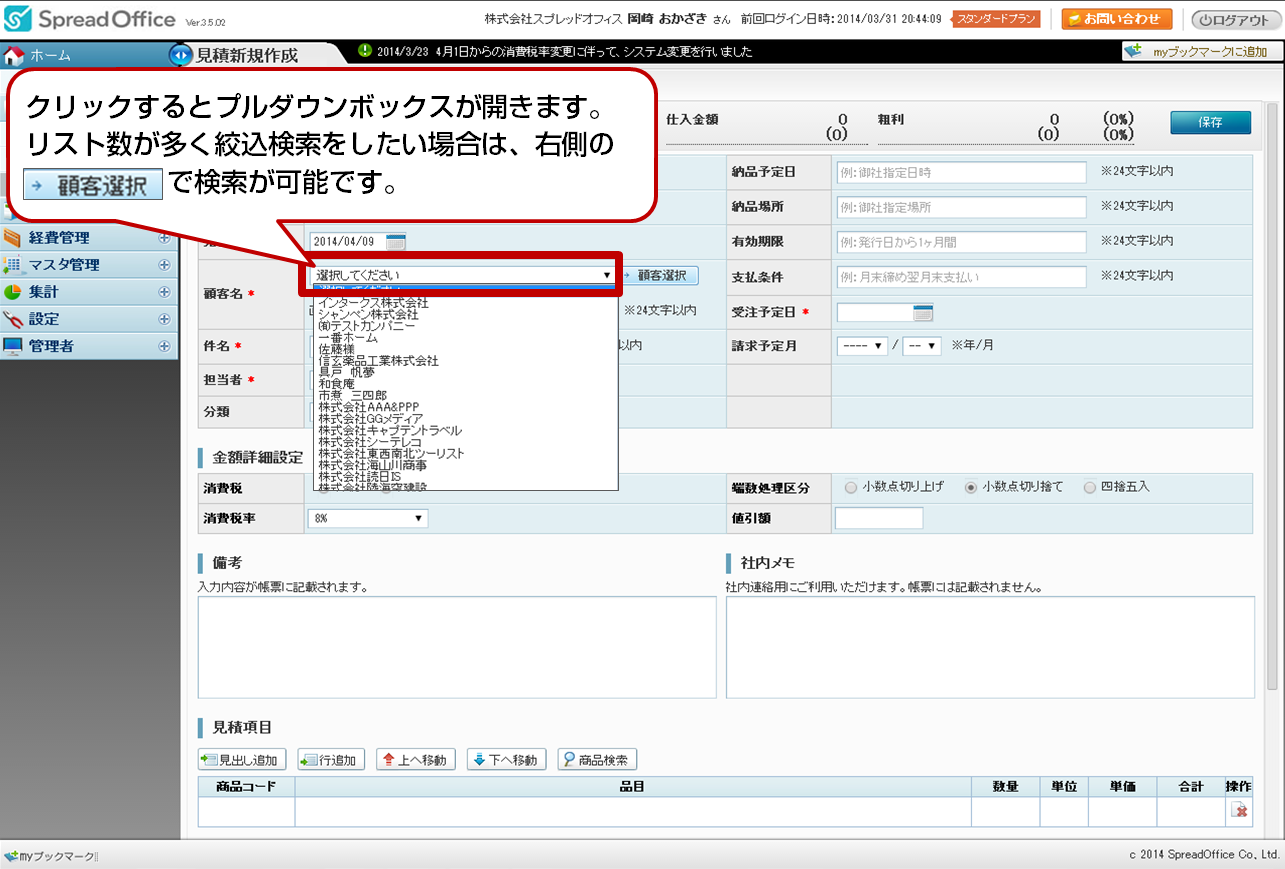Select 一番ホーム from the customer list
The width and height of the screenshot is (1285, 869).
point(347,338)
